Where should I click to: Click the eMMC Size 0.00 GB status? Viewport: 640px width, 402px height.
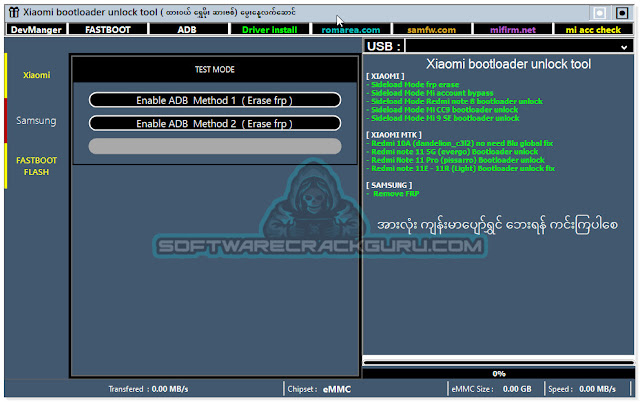click(491, 389)
